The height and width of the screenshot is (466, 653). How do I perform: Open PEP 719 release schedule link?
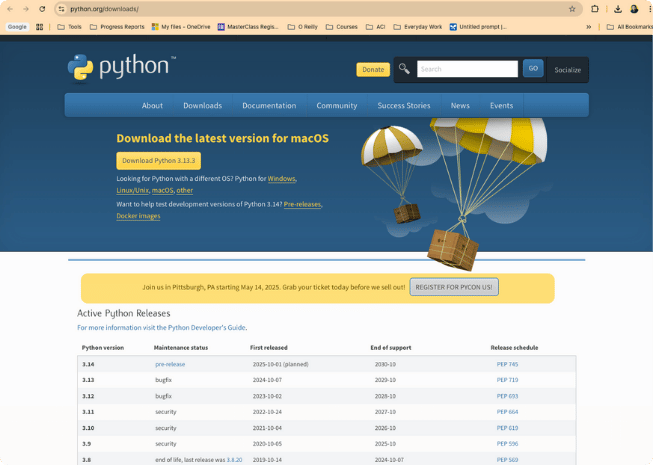[x=507, y=380]
